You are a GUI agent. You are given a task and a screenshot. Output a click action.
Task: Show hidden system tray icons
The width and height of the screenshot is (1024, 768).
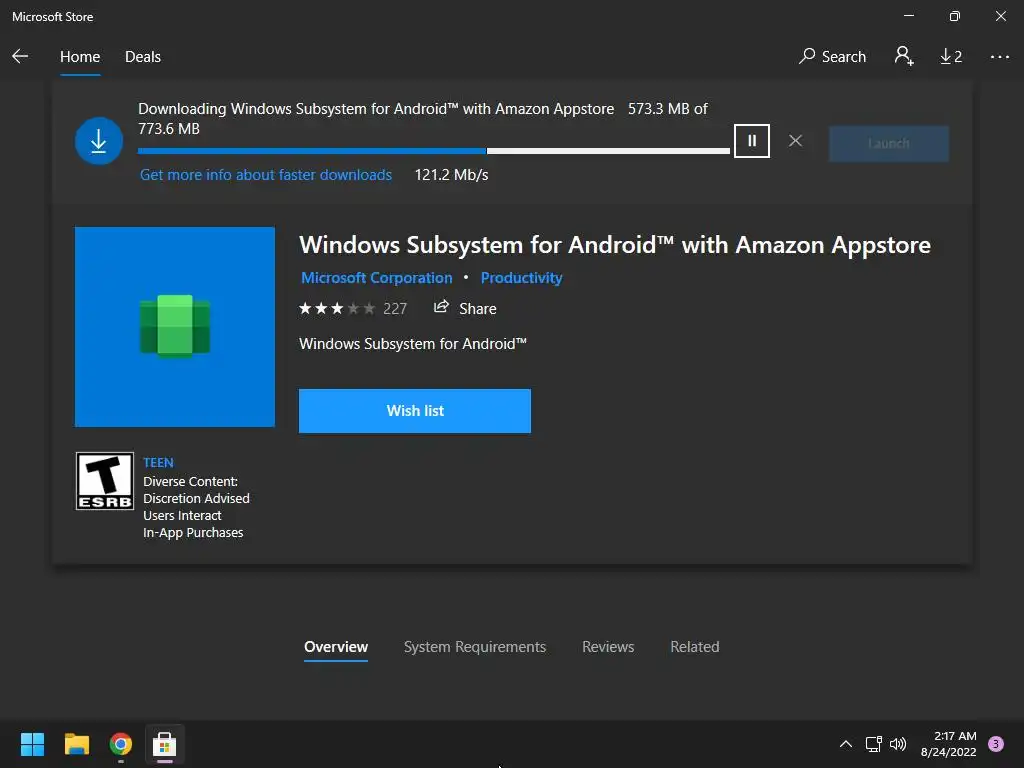(x=845, y=744)
